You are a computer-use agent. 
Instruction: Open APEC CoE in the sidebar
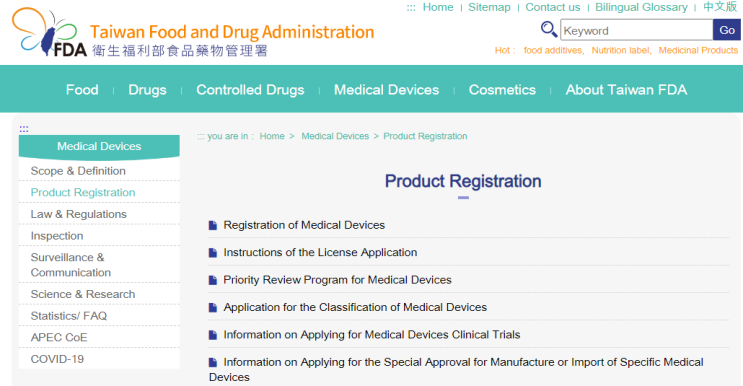point(59,338)
